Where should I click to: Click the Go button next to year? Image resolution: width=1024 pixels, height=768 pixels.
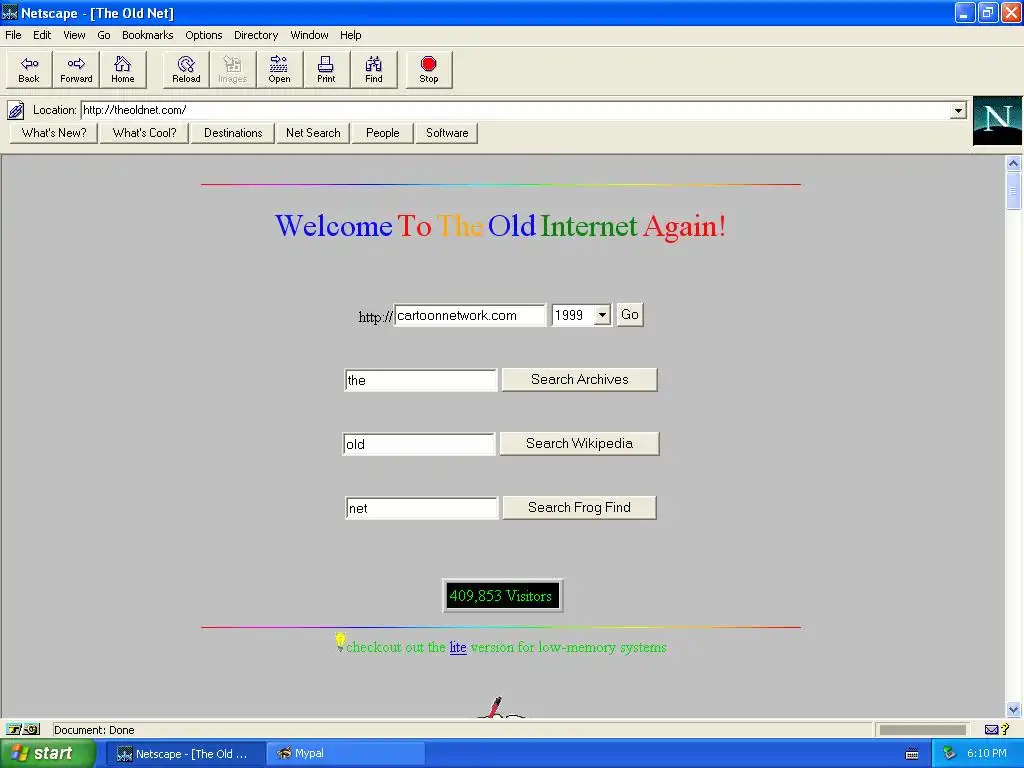point(630,315)
